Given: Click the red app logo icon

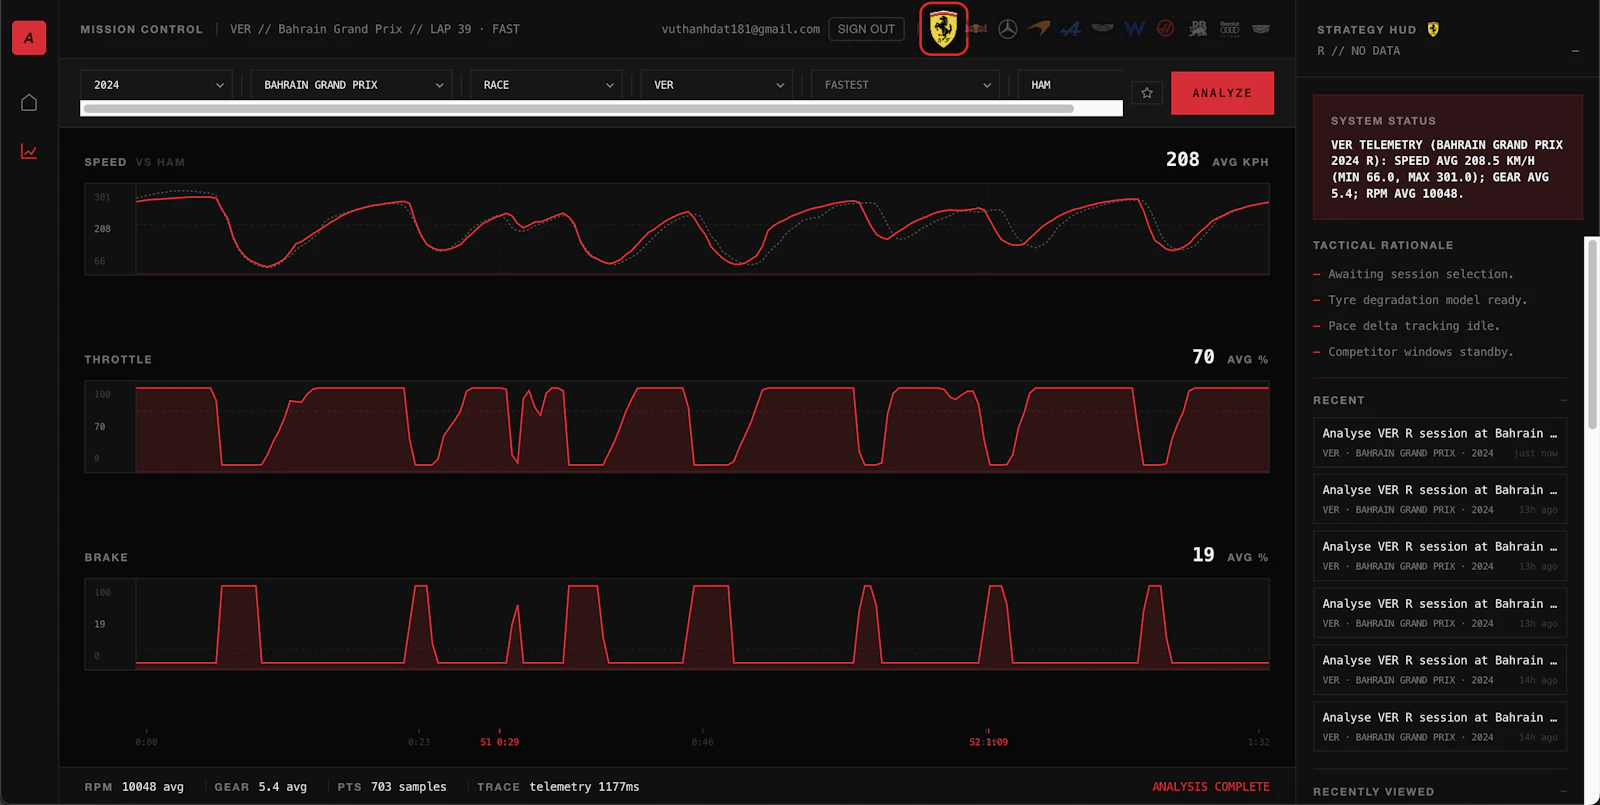Looking at the screenshot, I should coord(29,38).
